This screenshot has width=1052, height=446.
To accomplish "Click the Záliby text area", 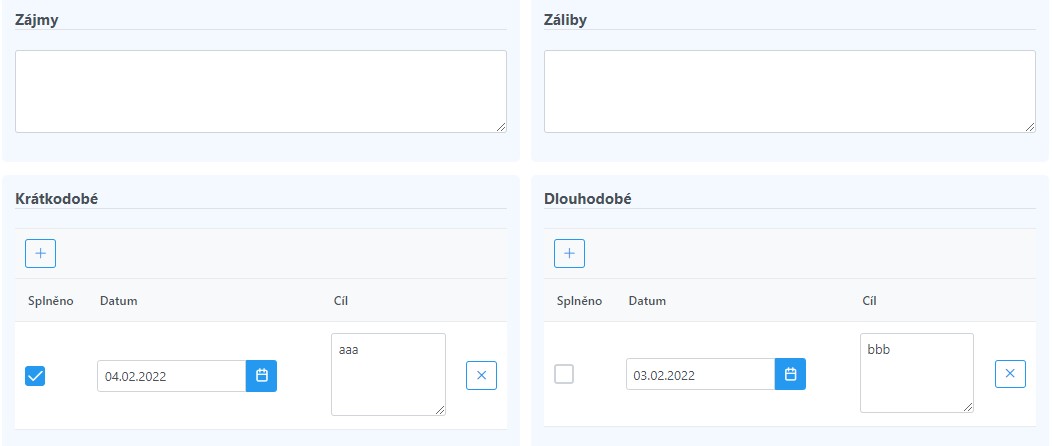I will point(790,91).
